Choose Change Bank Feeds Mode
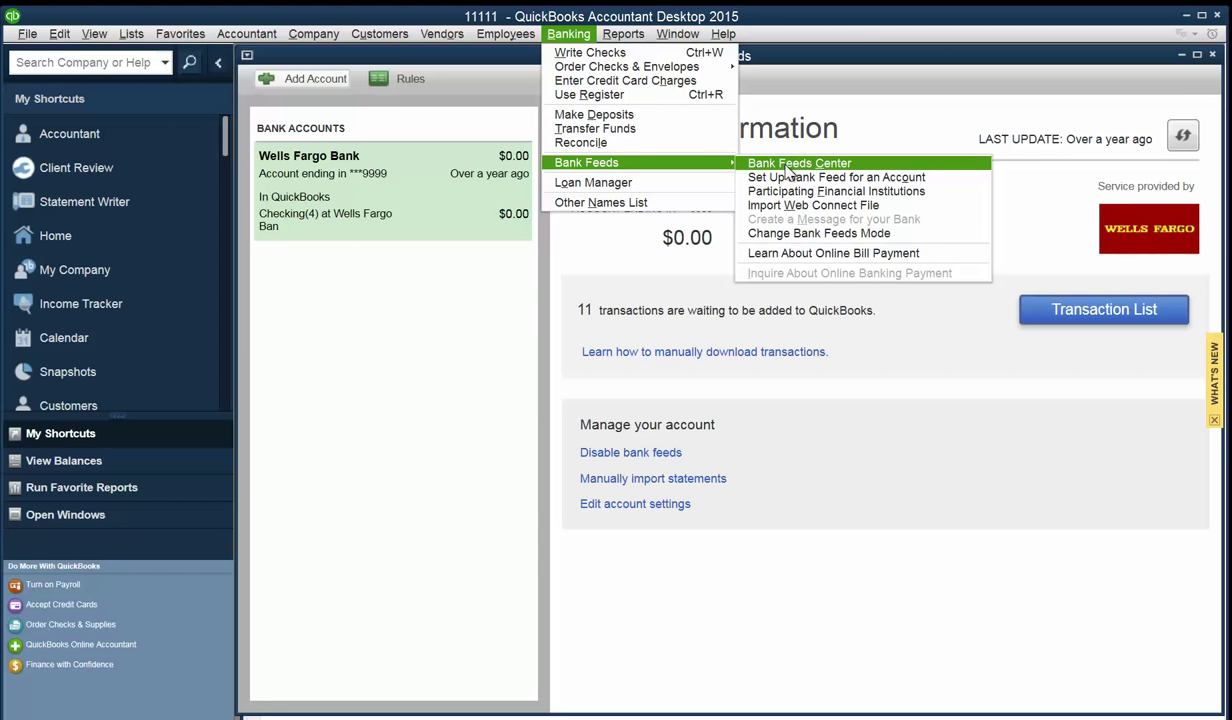The image size is (1232, 720). click(864, 233)
